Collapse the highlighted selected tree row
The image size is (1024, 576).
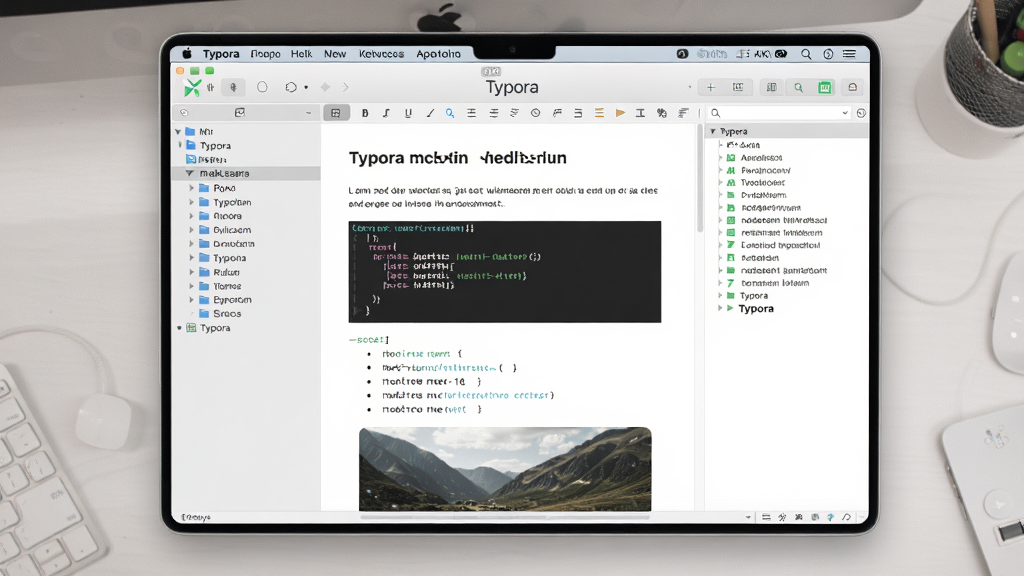(189, 173)
